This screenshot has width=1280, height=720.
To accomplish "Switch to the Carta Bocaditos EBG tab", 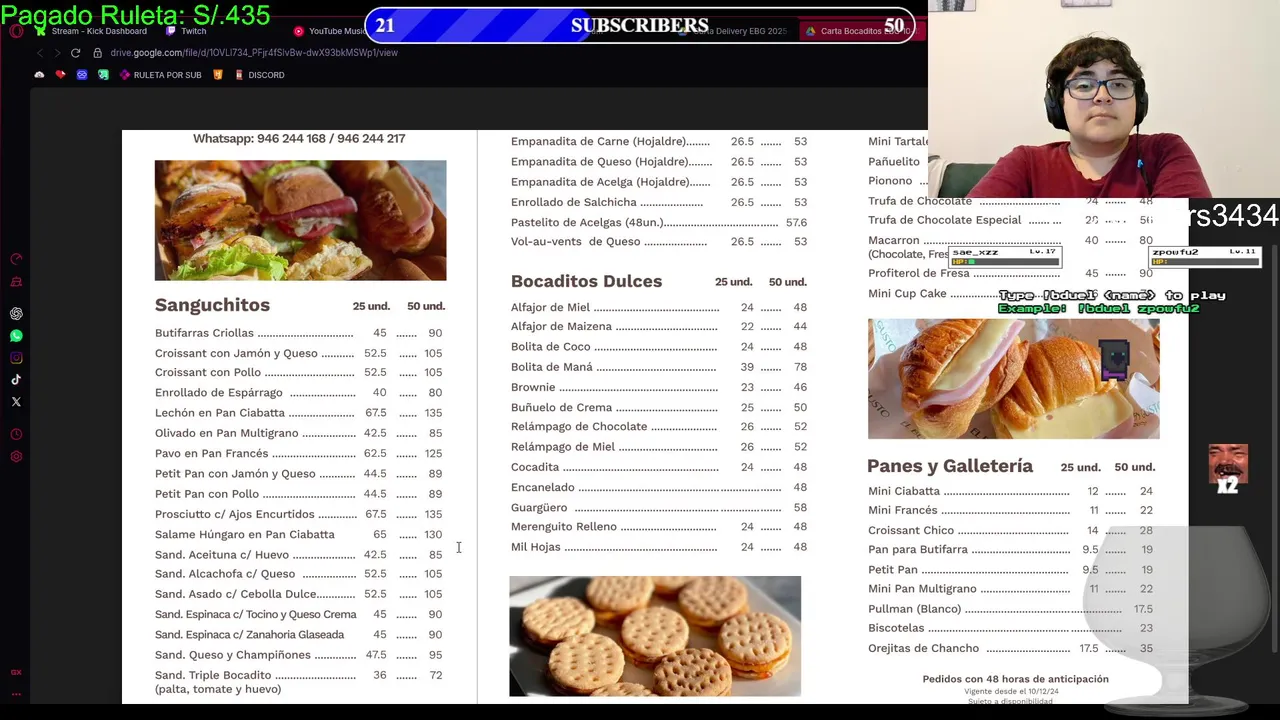I will [860, 31].
